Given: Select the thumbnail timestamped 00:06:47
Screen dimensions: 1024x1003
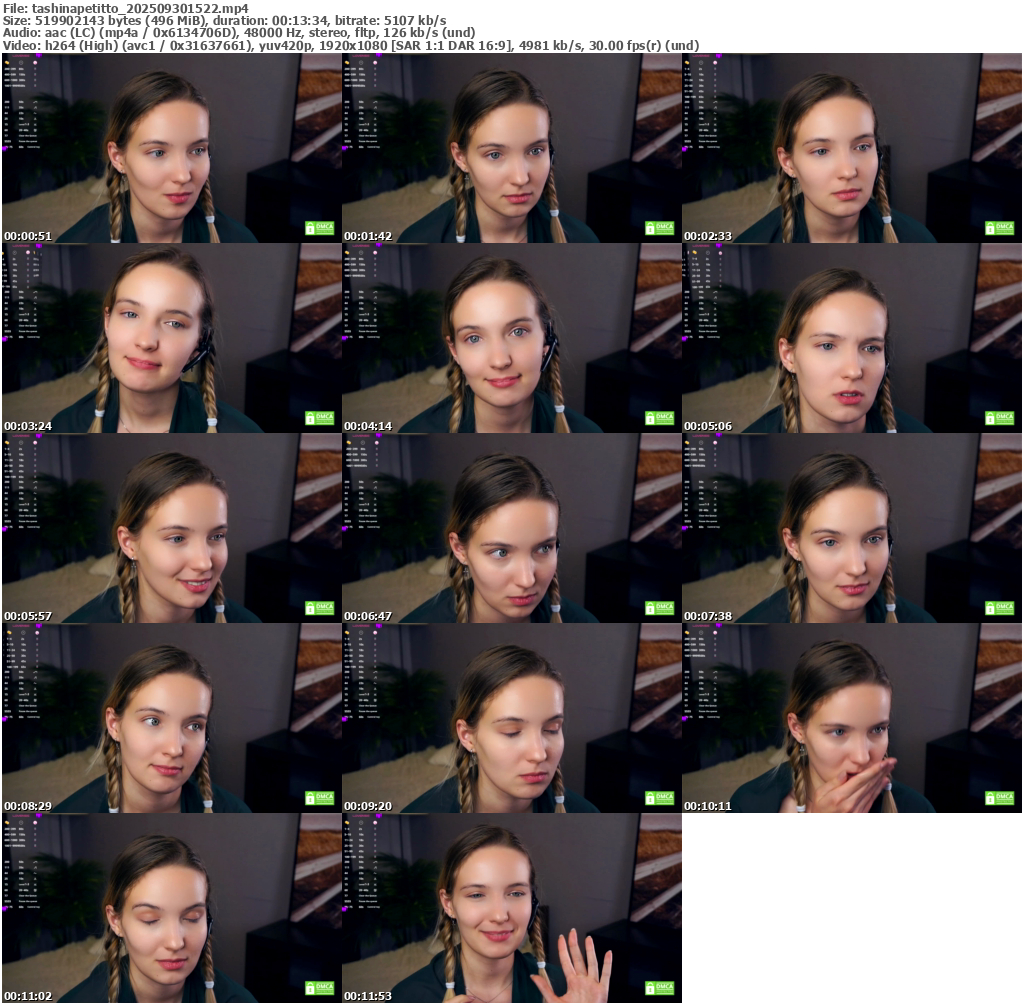Looking at the screenshot, I should pyautogui.click(x=511, y=528).
